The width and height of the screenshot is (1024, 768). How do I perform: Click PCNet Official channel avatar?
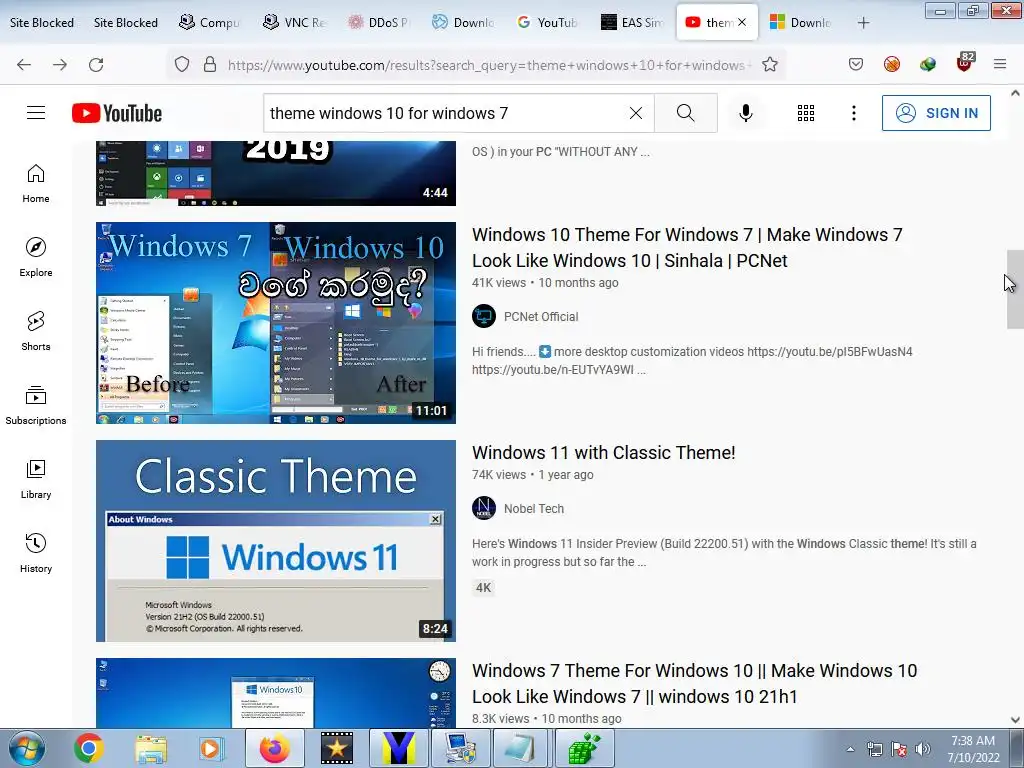pyautogui.click(x=484, y=317)
